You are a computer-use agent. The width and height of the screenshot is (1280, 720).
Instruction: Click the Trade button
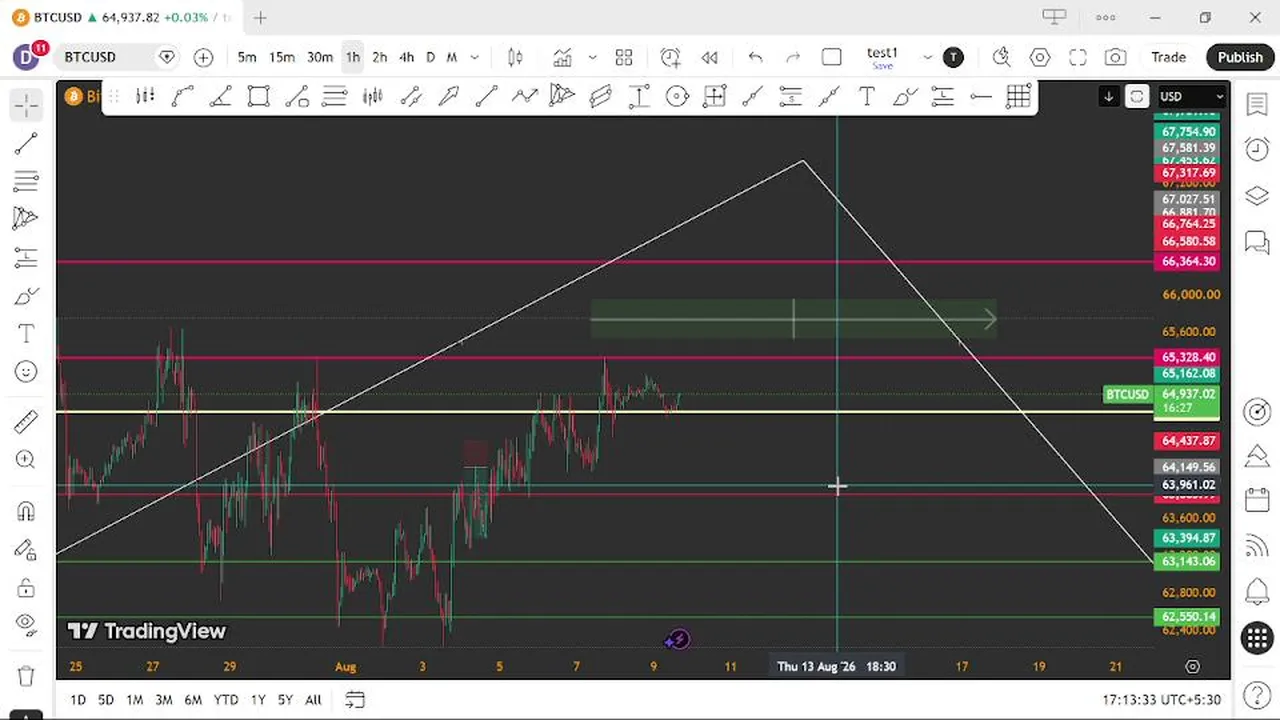pyautogui.click(x=1168, y=57)
